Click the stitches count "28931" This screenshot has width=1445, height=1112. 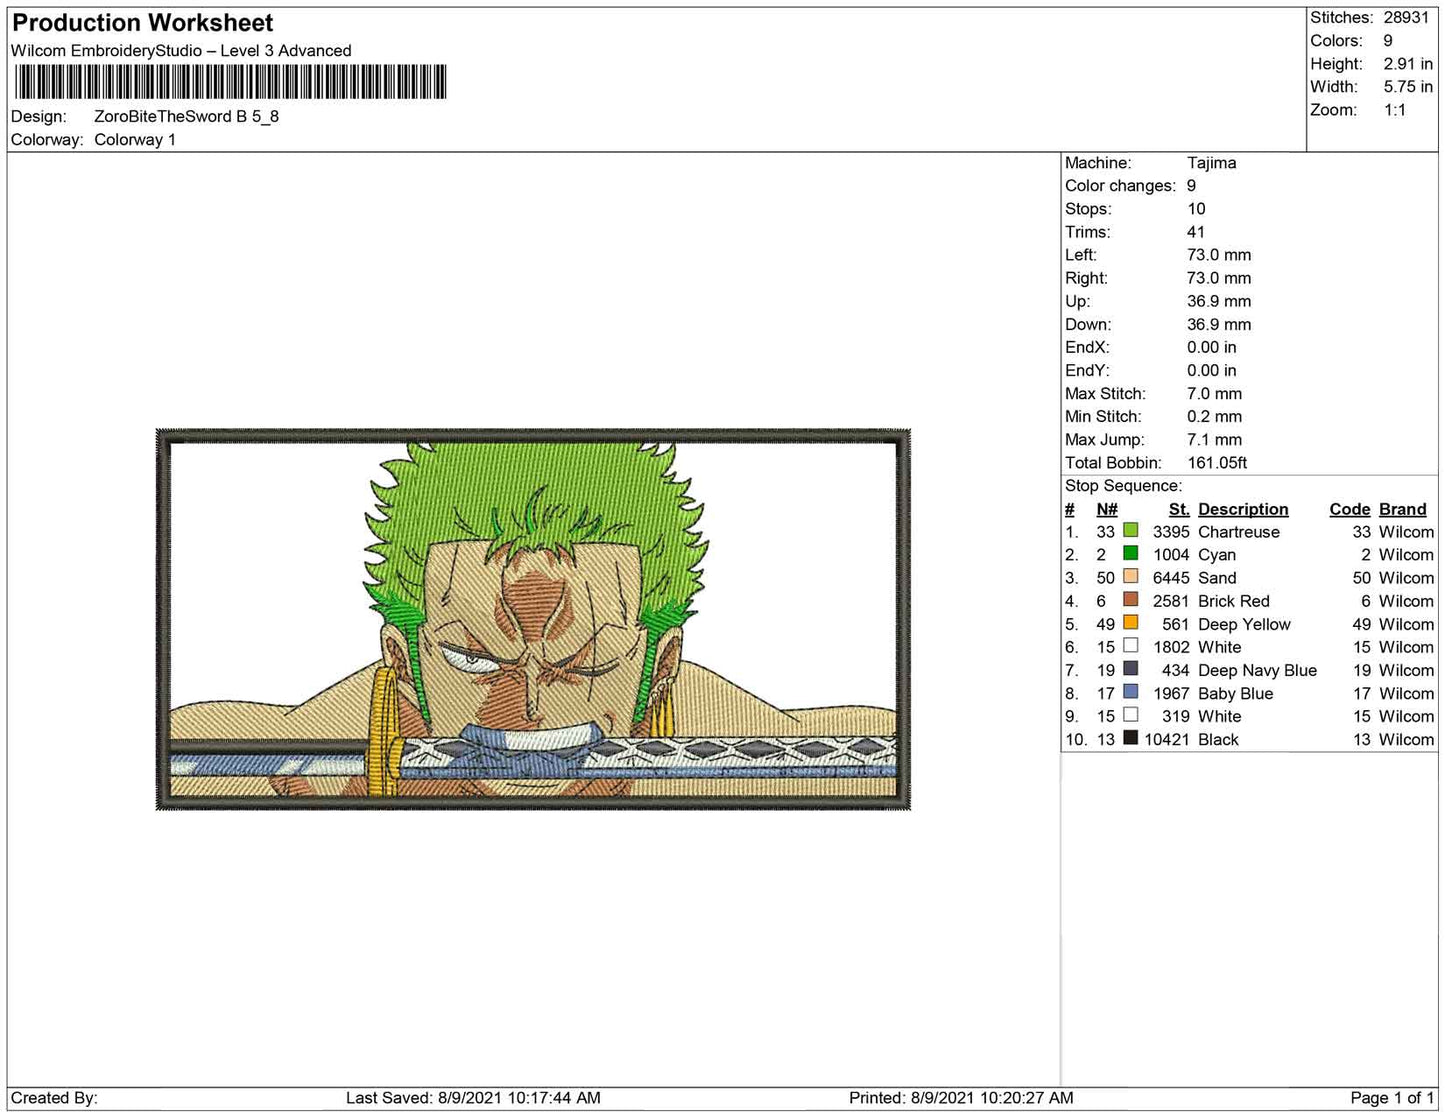(x=1407, y=18)
